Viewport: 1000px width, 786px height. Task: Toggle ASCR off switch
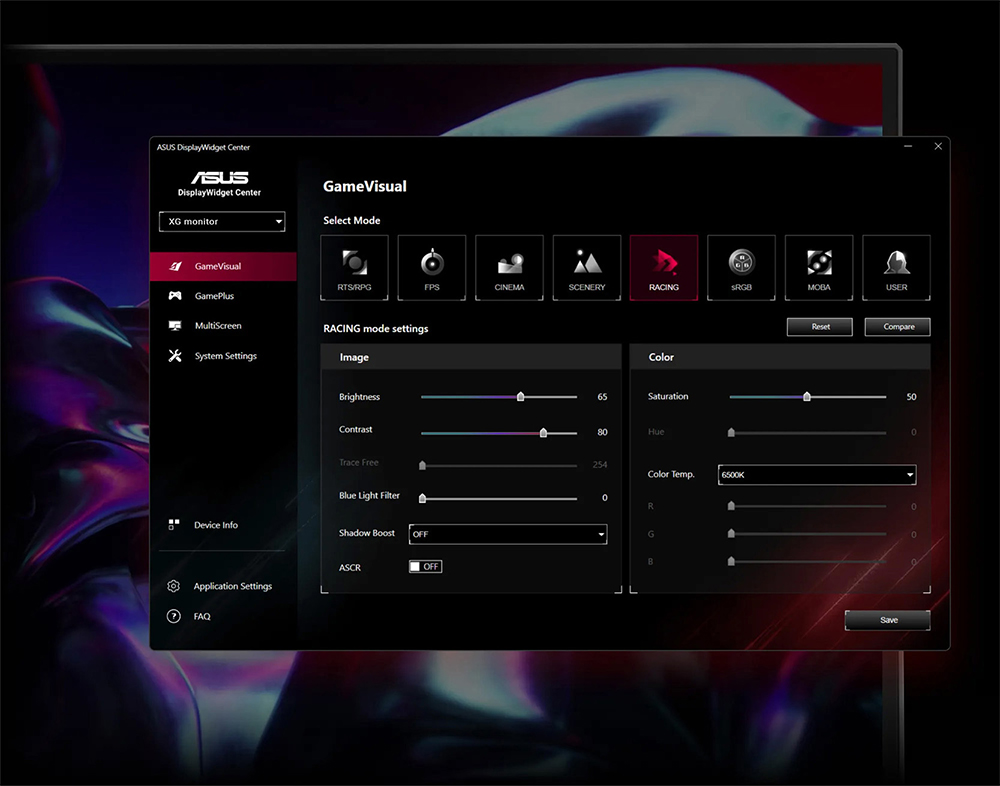[x=425, y=566]
